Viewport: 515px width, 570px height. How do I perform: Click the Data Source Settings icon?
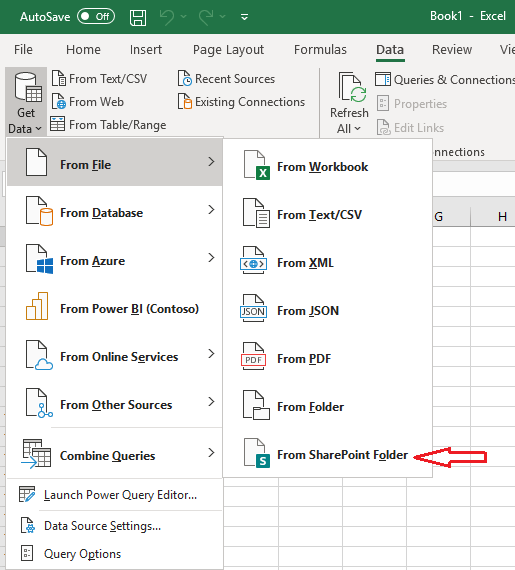[28, 526]
